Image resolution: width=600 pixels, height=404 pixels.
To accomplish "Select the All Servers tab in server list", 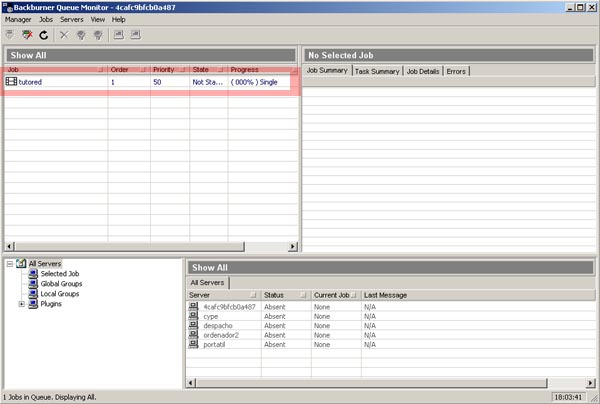I will [x=207, y=283].
